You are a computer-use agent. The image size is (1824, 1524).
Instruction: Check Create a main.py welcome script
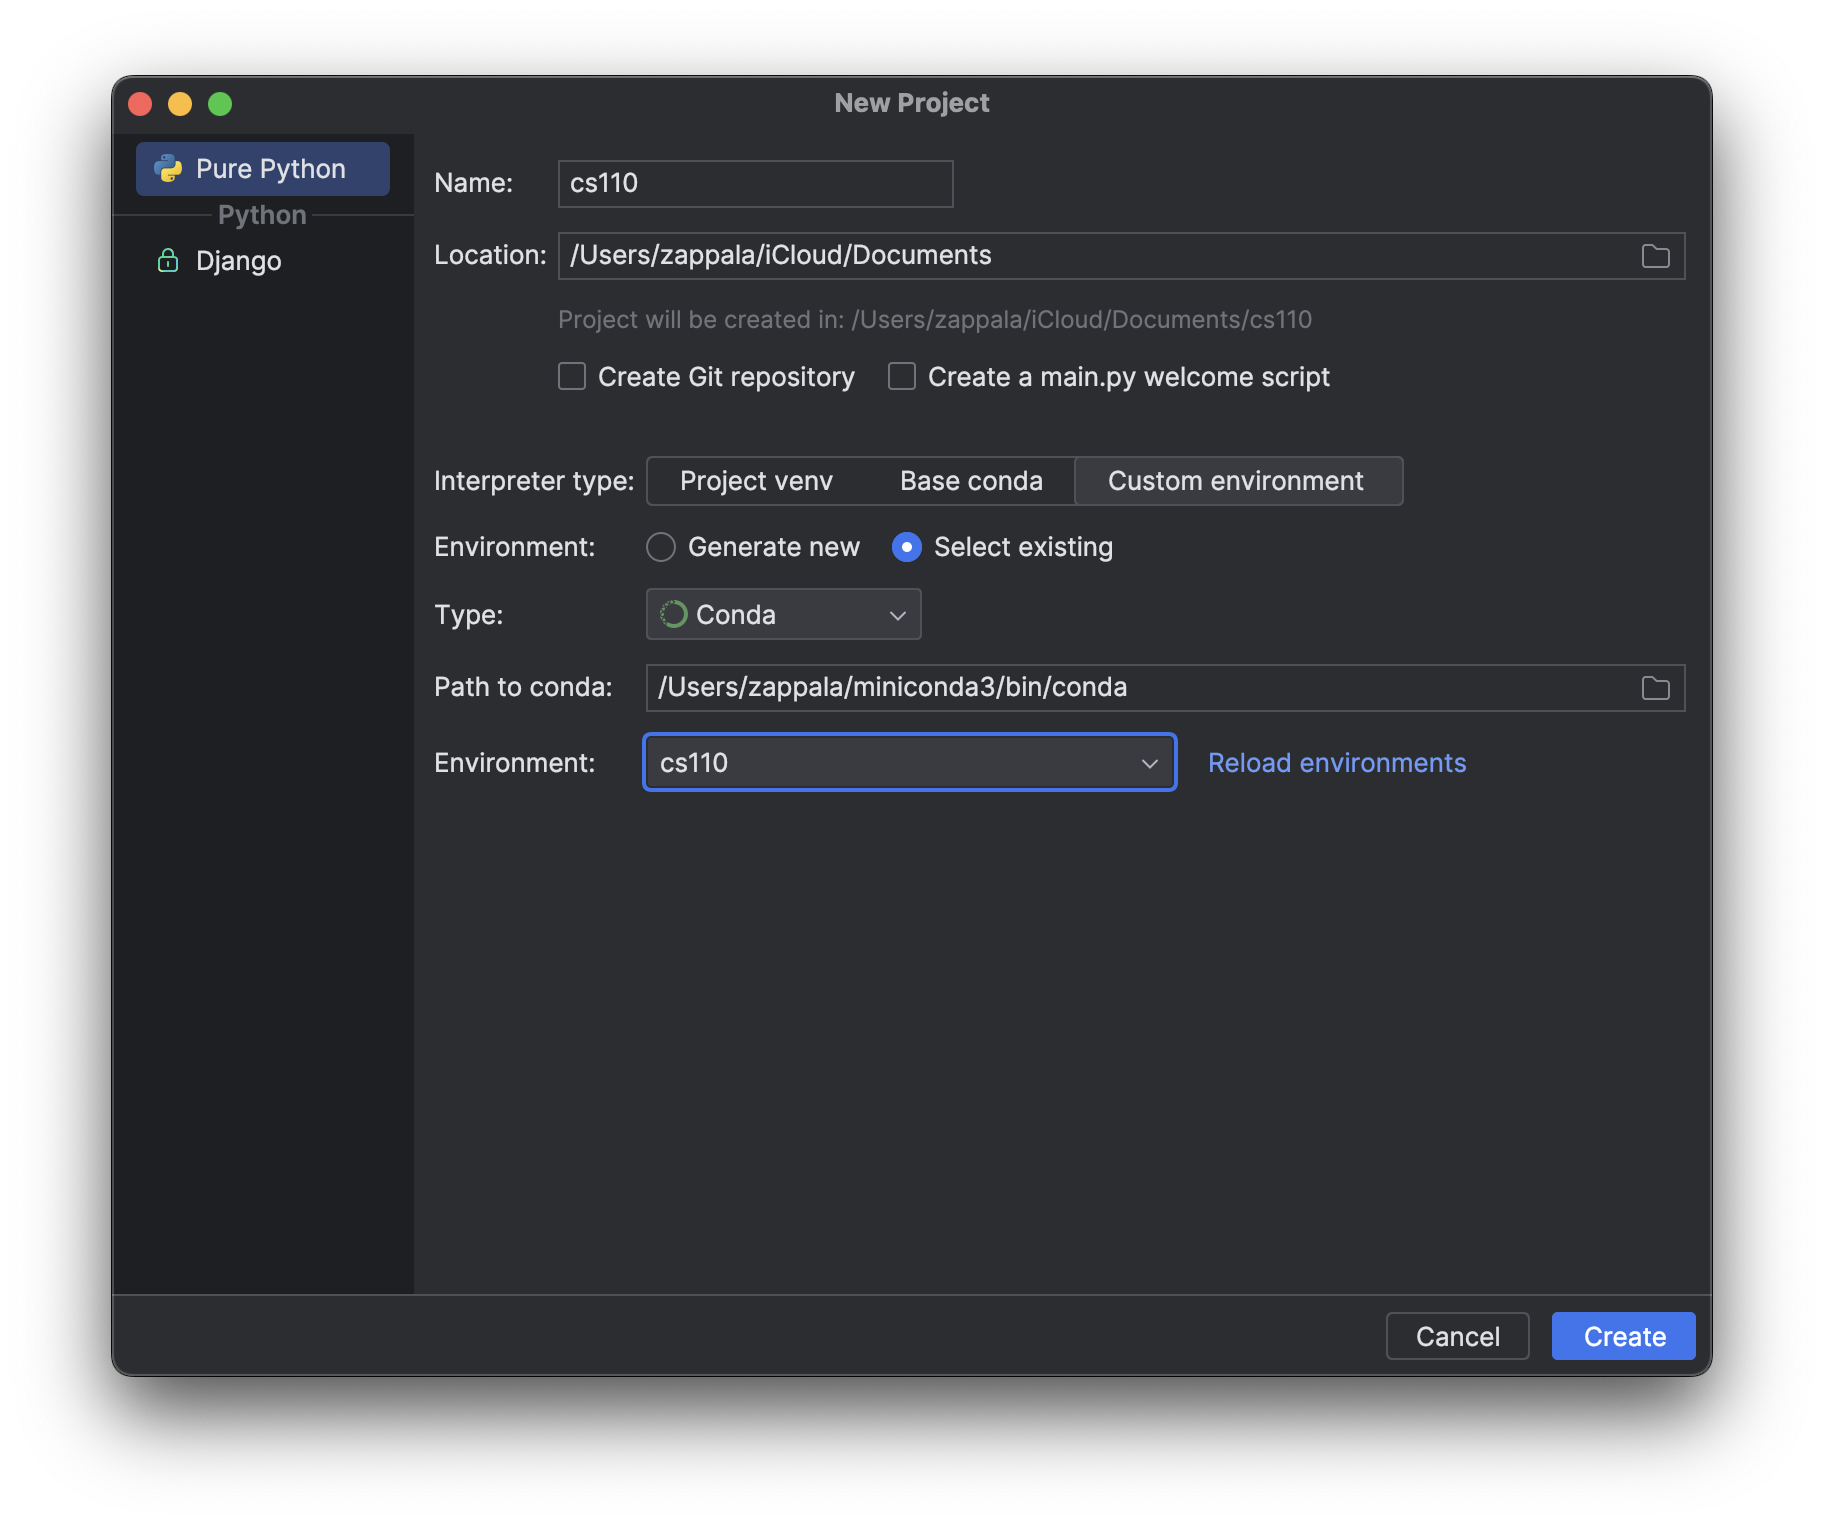tap(901, 376)
